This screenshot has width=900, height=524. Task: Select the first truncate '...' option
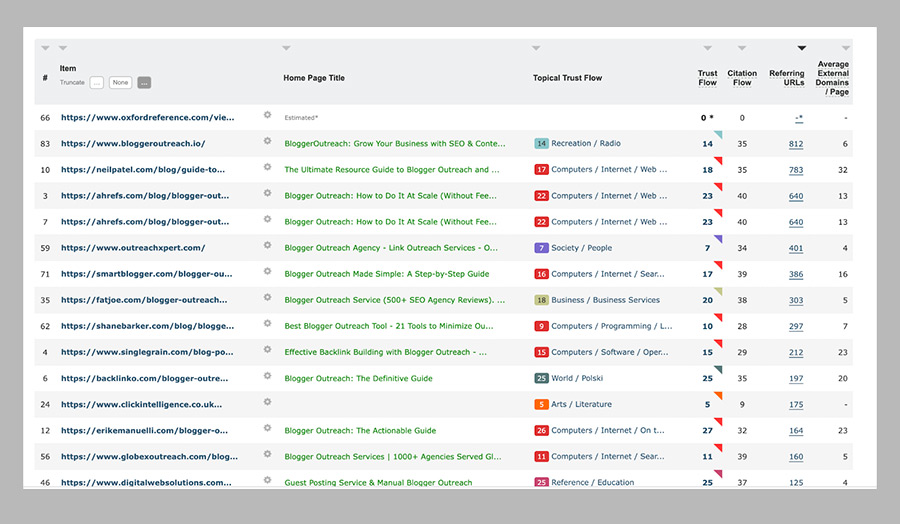pyautogui.click(x=96, y=83)
